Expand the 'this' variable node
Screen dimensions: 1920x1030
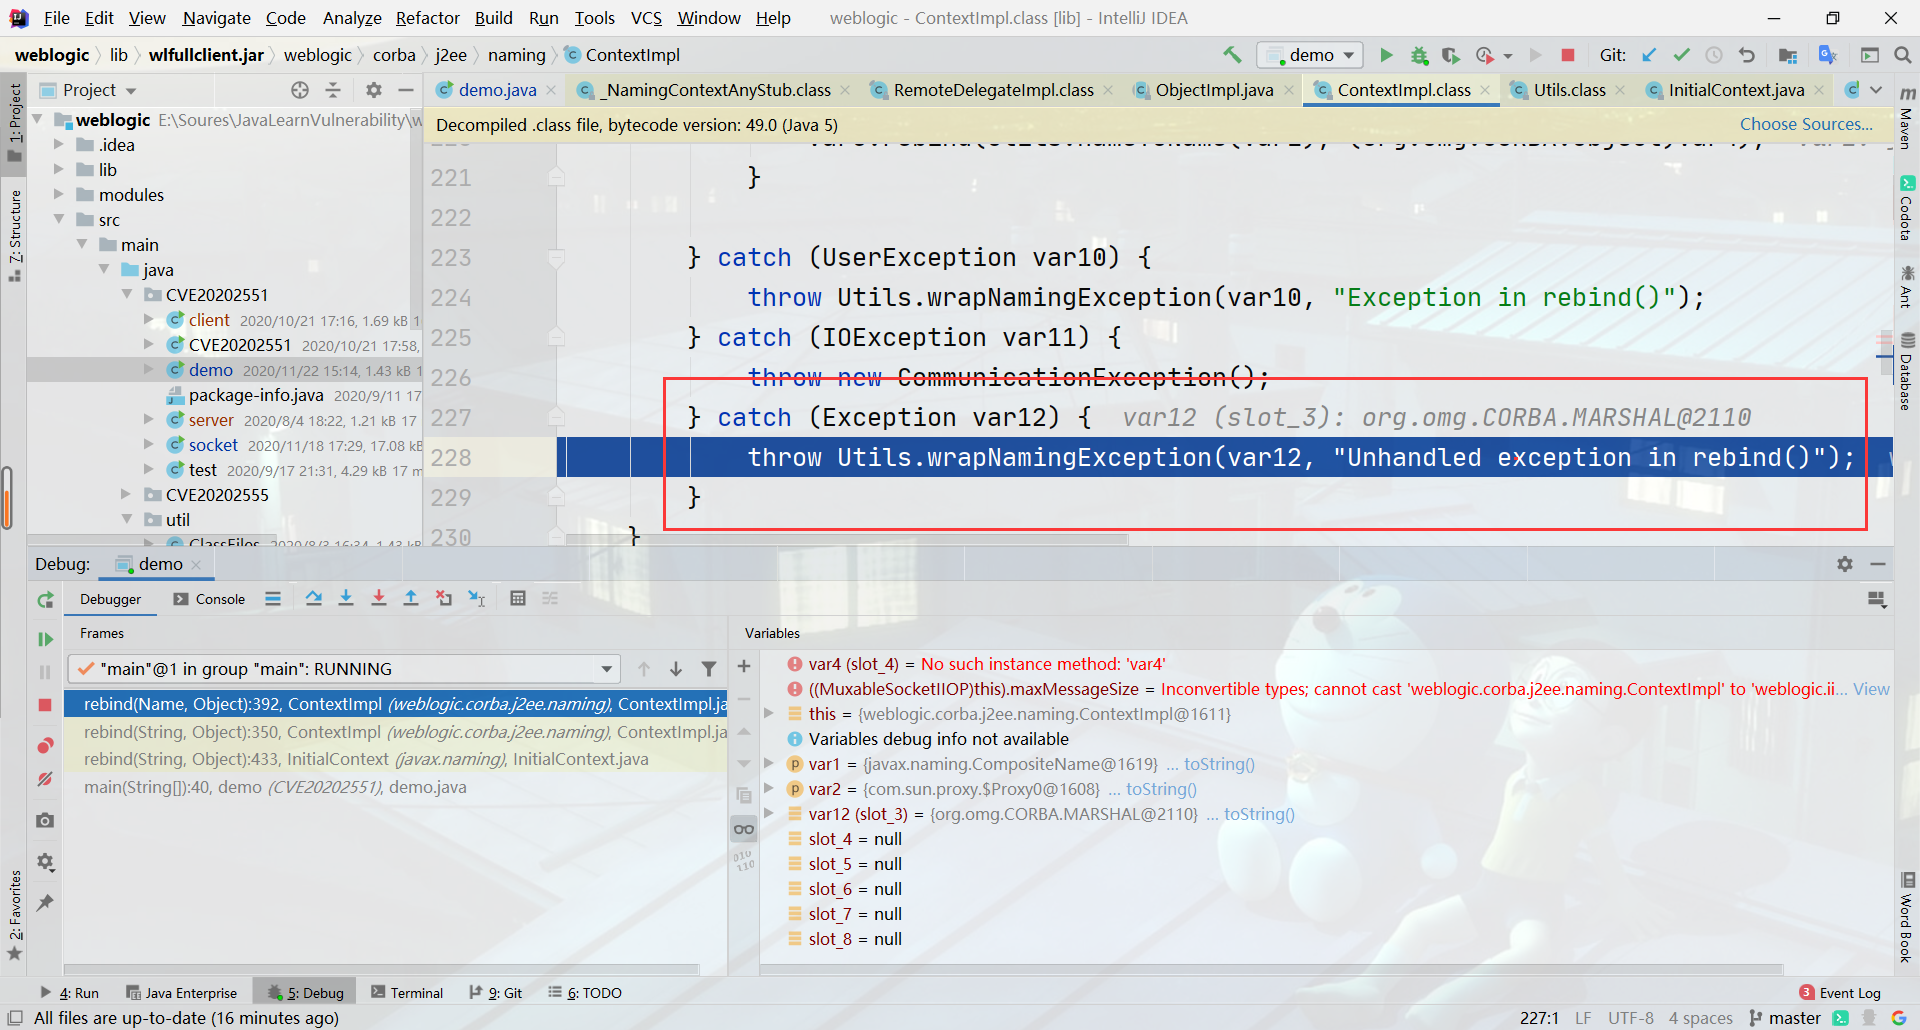click(x=769, y=714)
